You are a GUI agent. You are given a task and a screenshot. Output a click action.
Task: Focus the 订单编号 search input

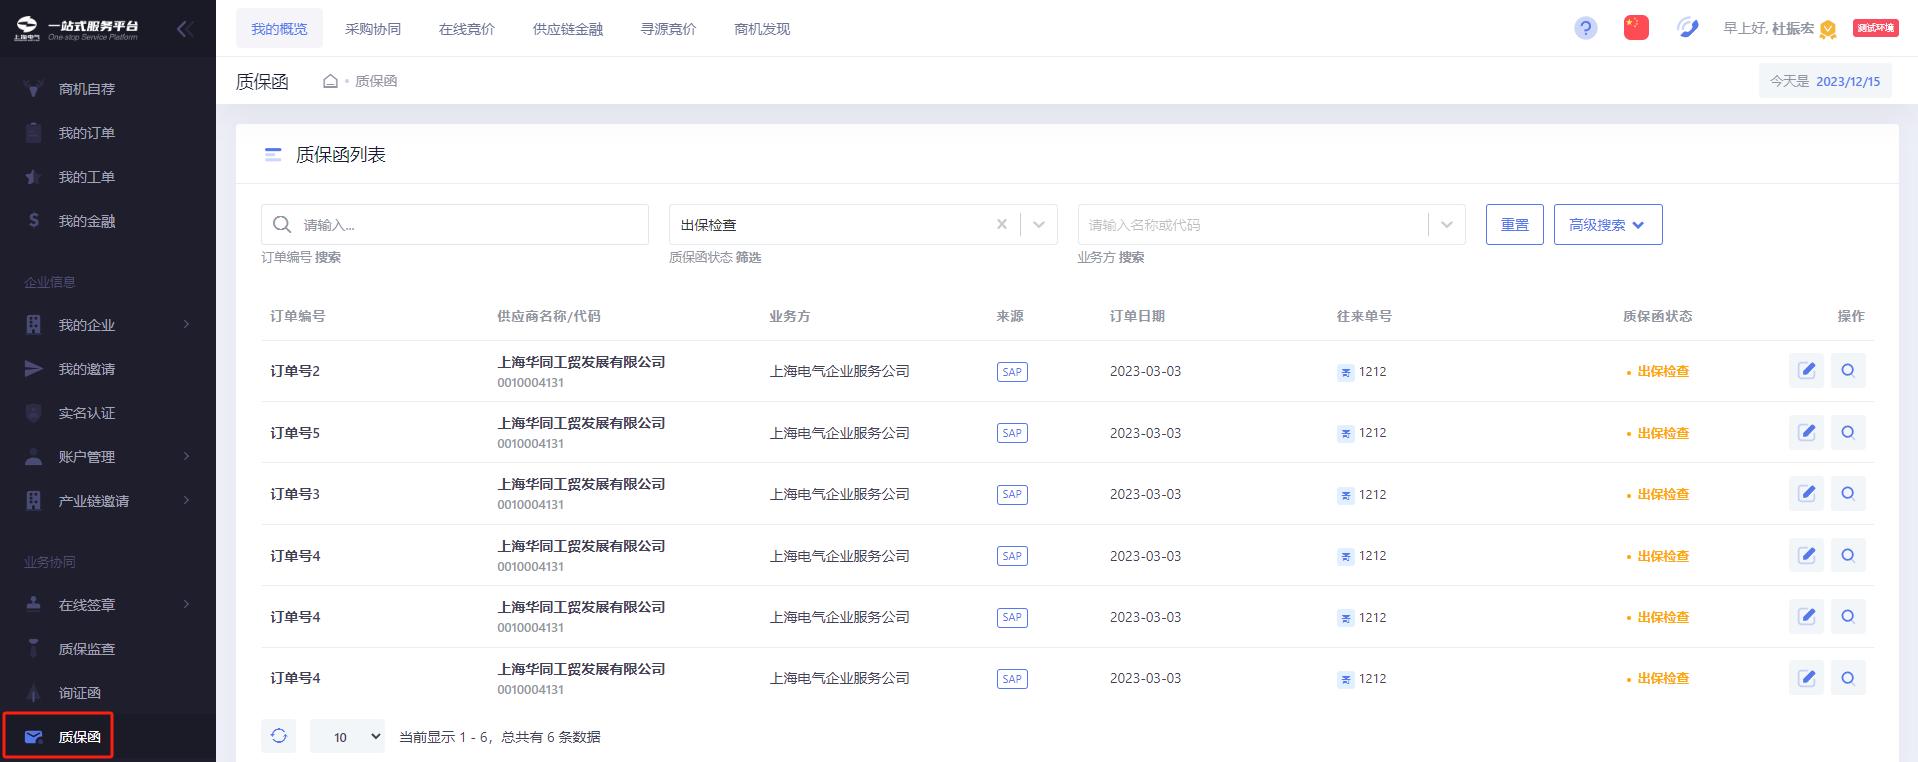455,225
